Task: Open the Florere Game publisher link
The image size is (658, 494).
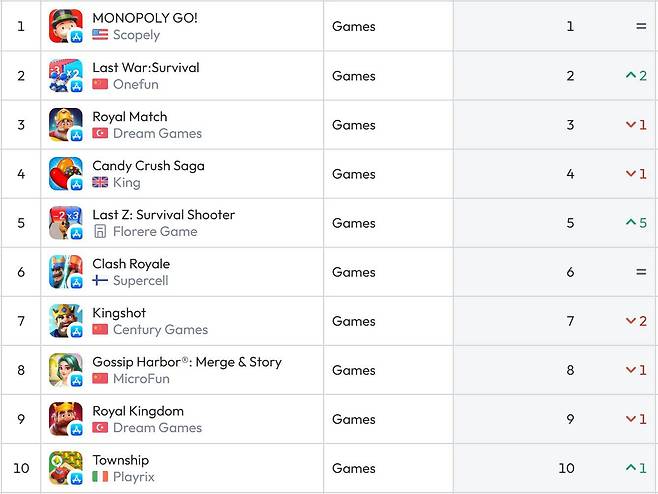Action: coord(155,232)
